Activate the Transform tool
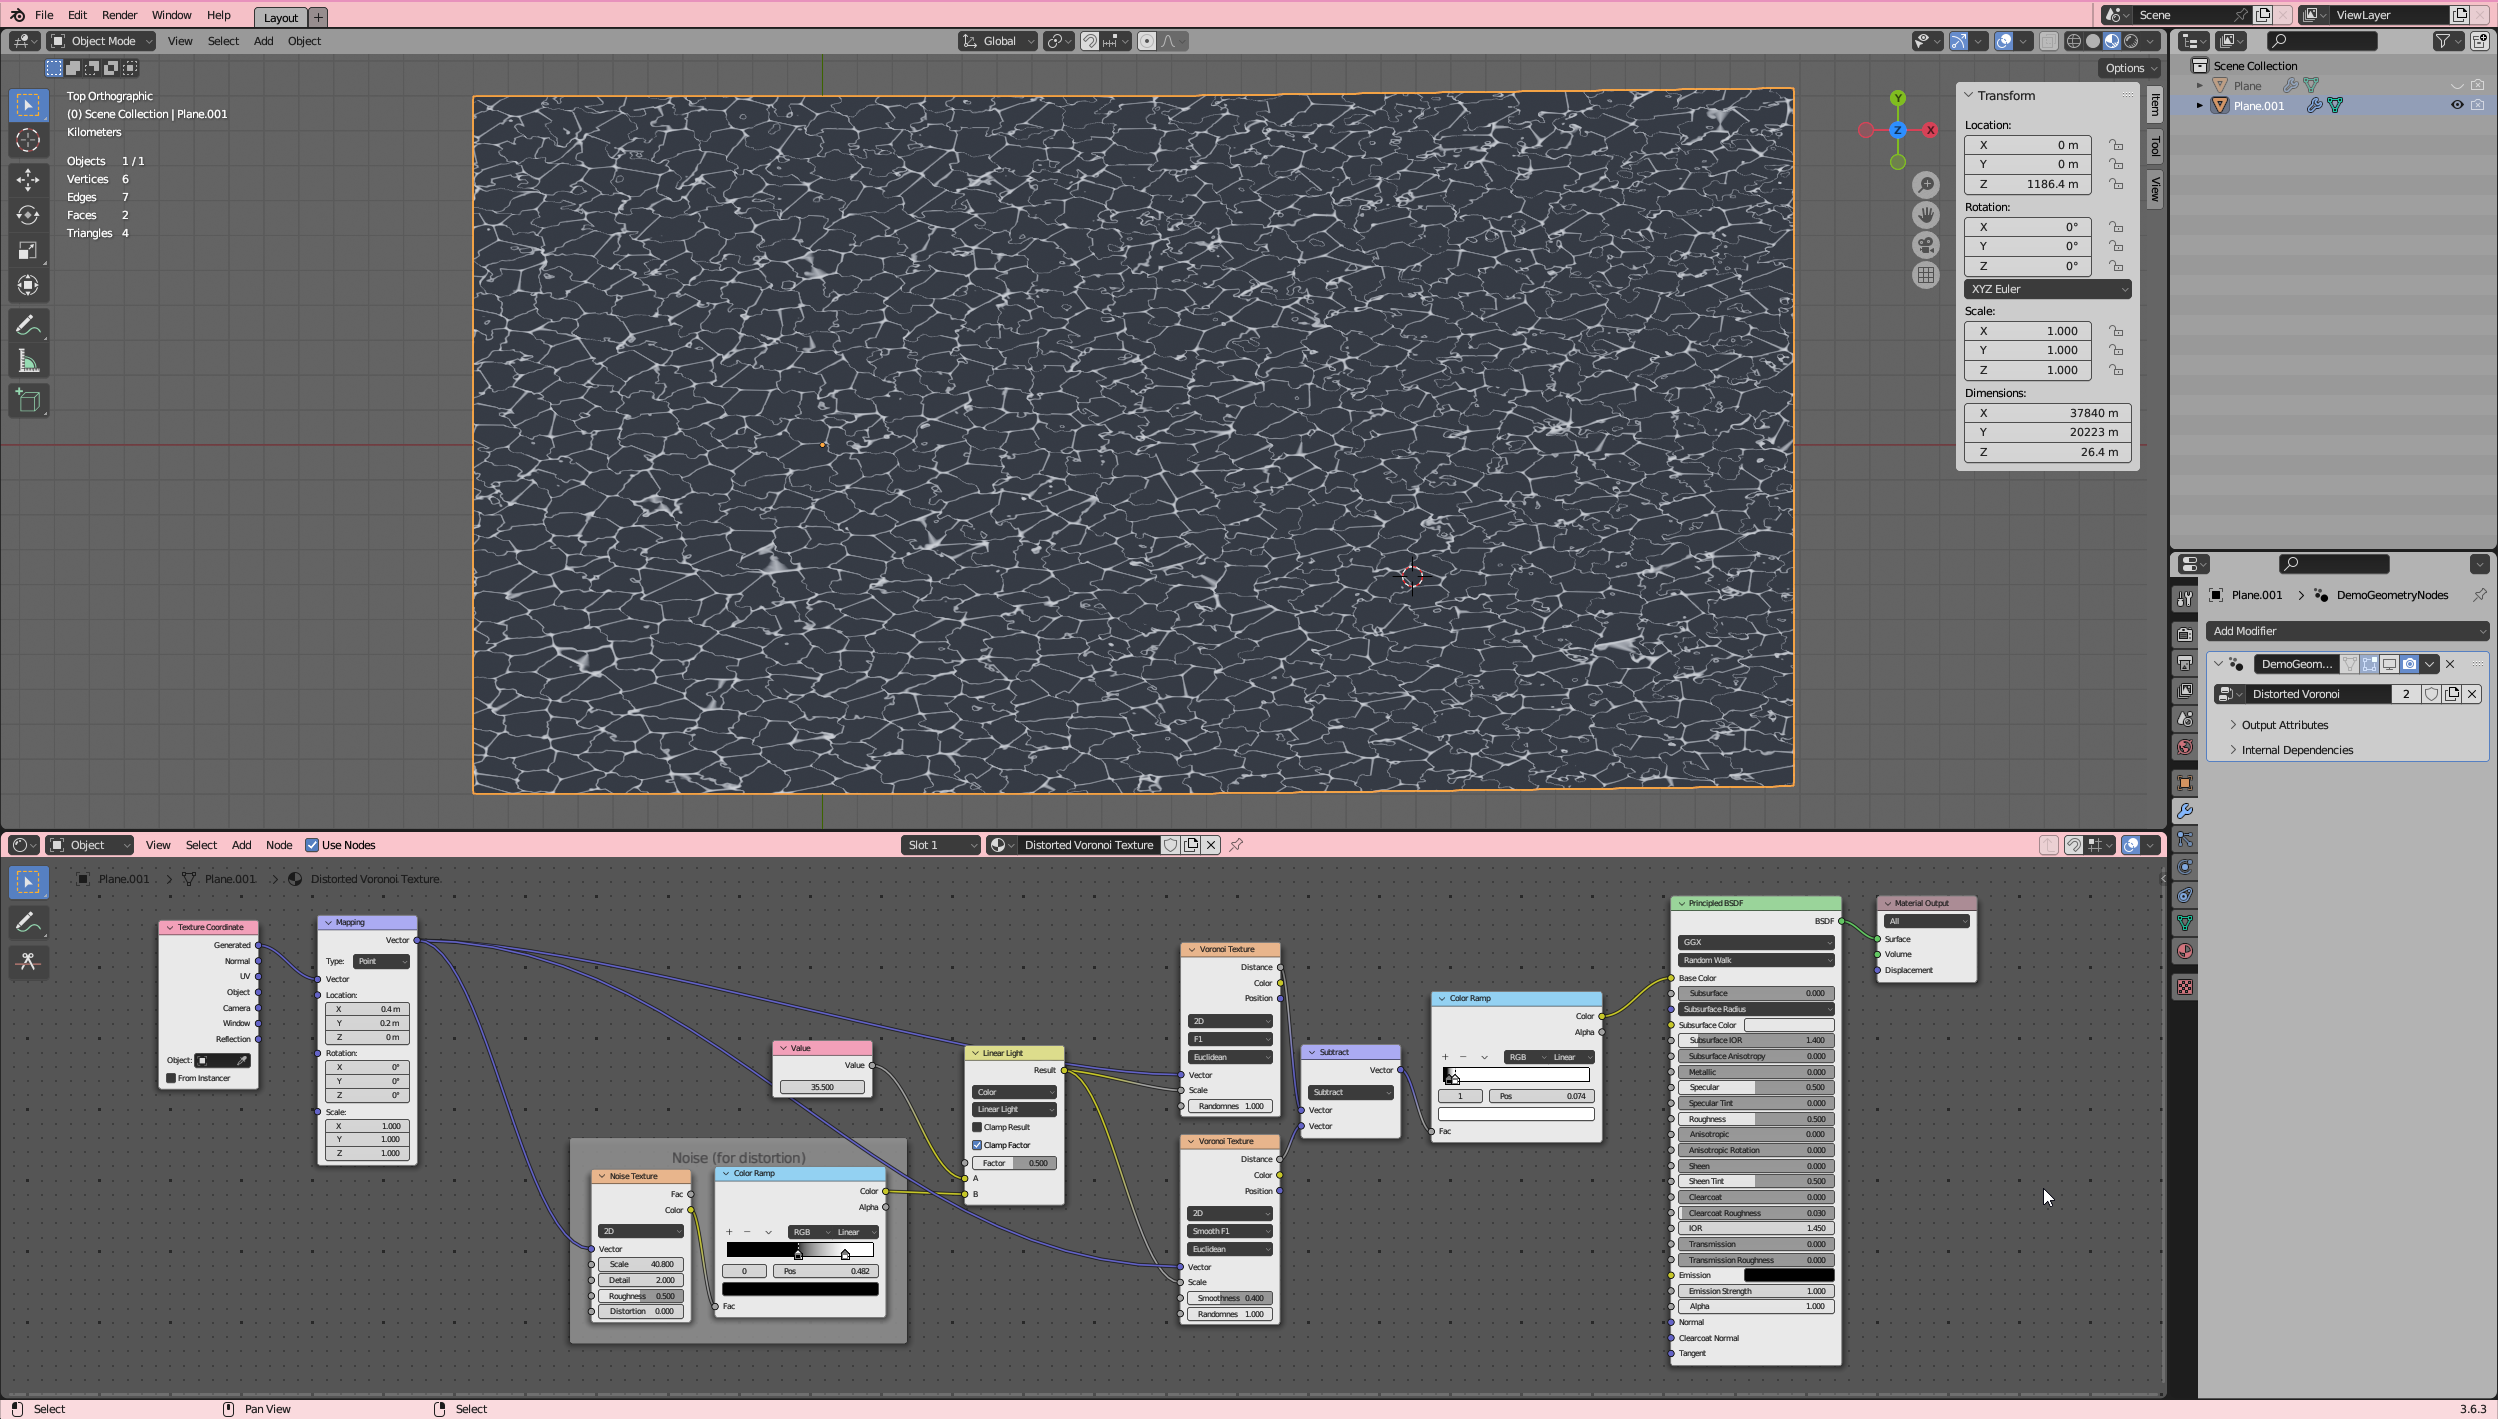Viewport: 2498px width, 1419px height. 28,285
